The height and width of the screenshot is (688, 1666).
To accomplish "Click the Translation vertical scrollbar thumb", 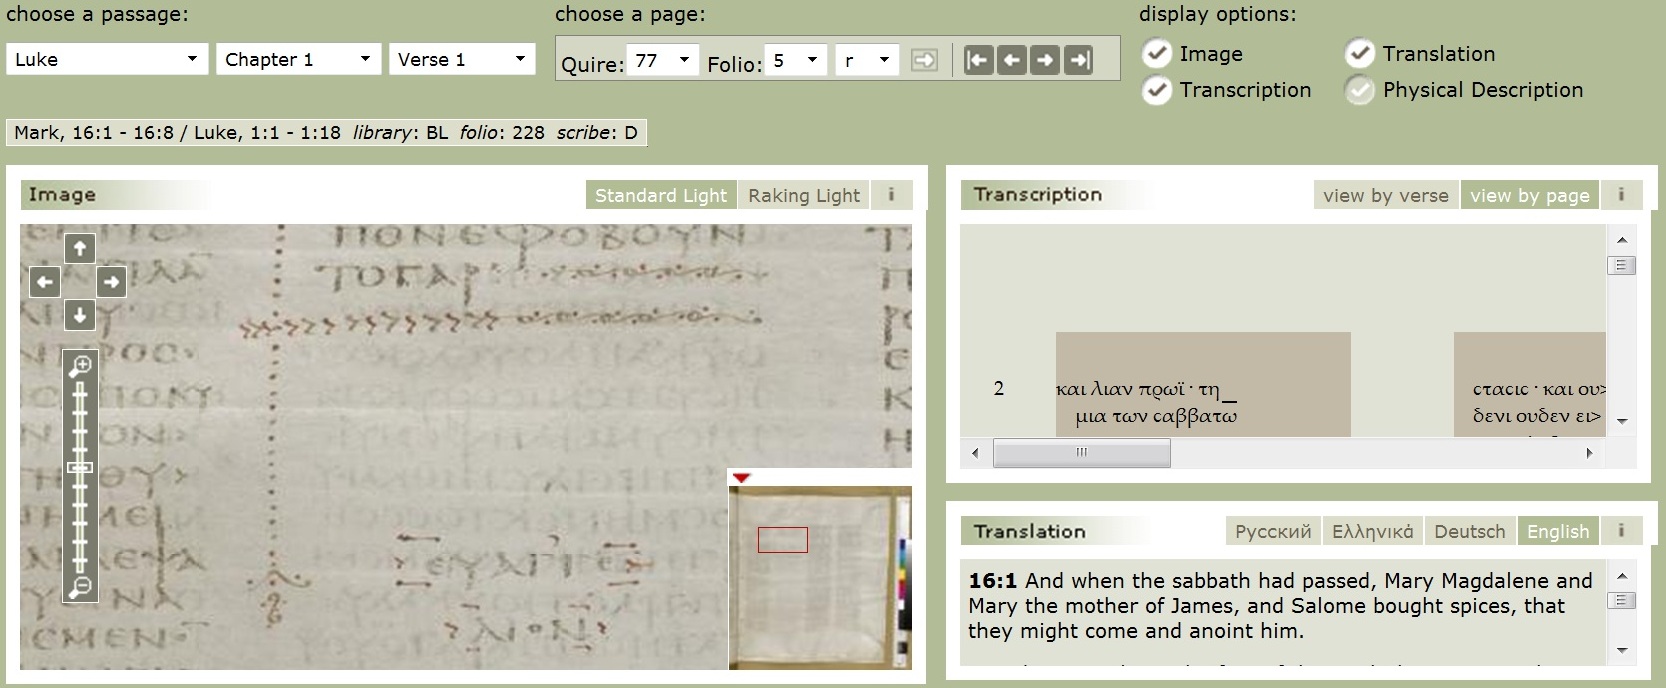I will [1622, 600].
